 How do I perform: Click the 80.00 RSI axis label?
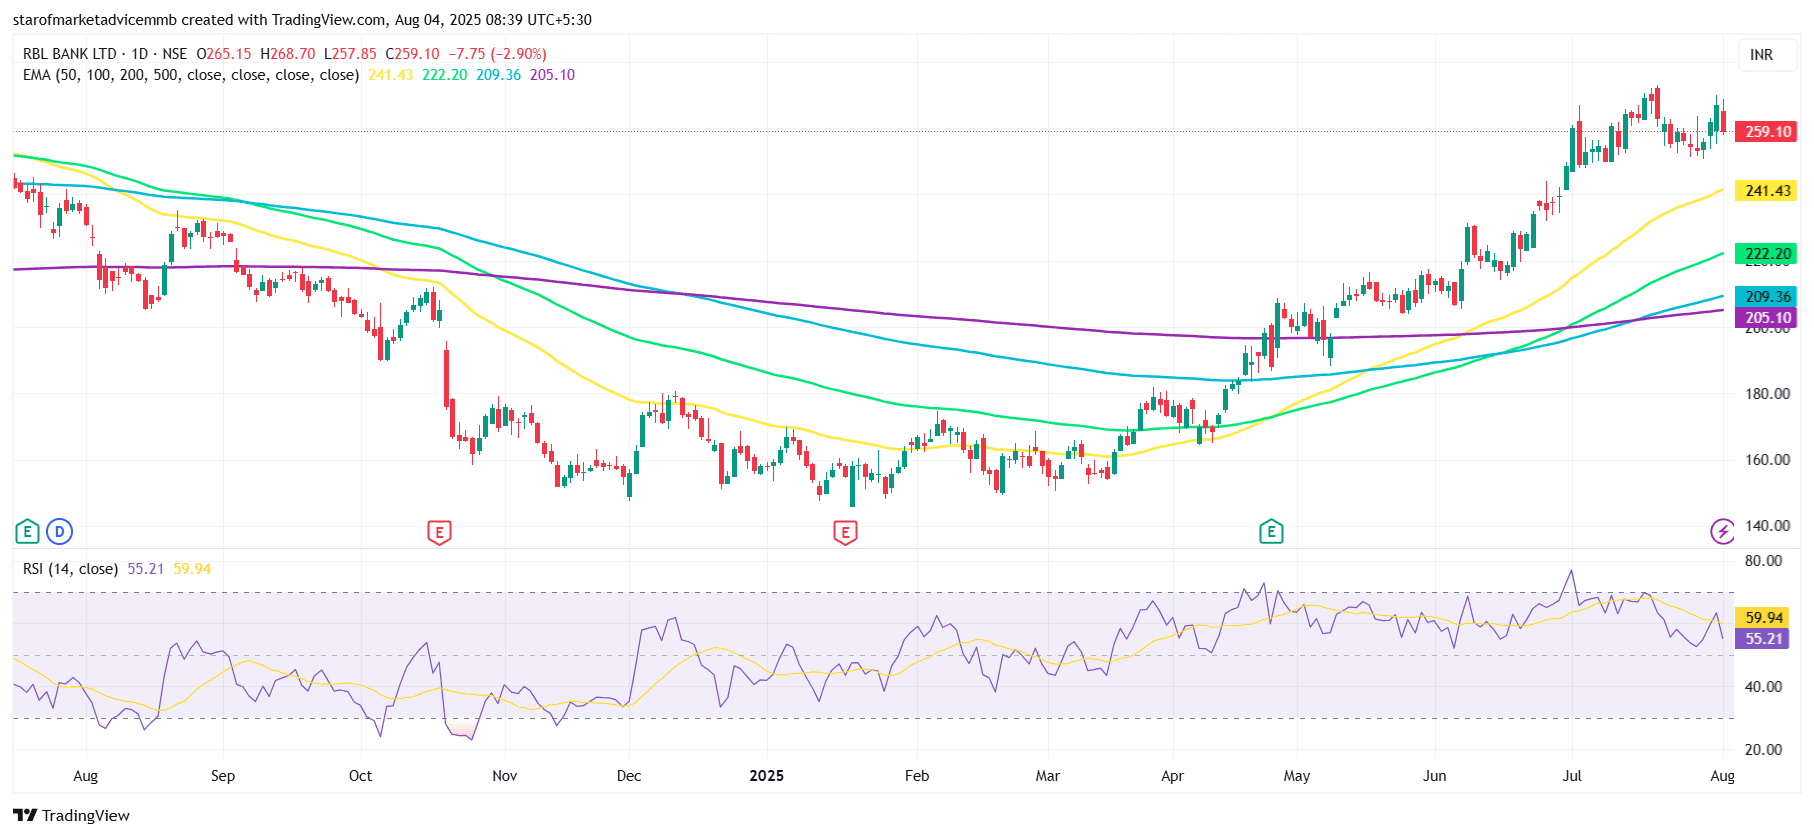point(1764,561)
